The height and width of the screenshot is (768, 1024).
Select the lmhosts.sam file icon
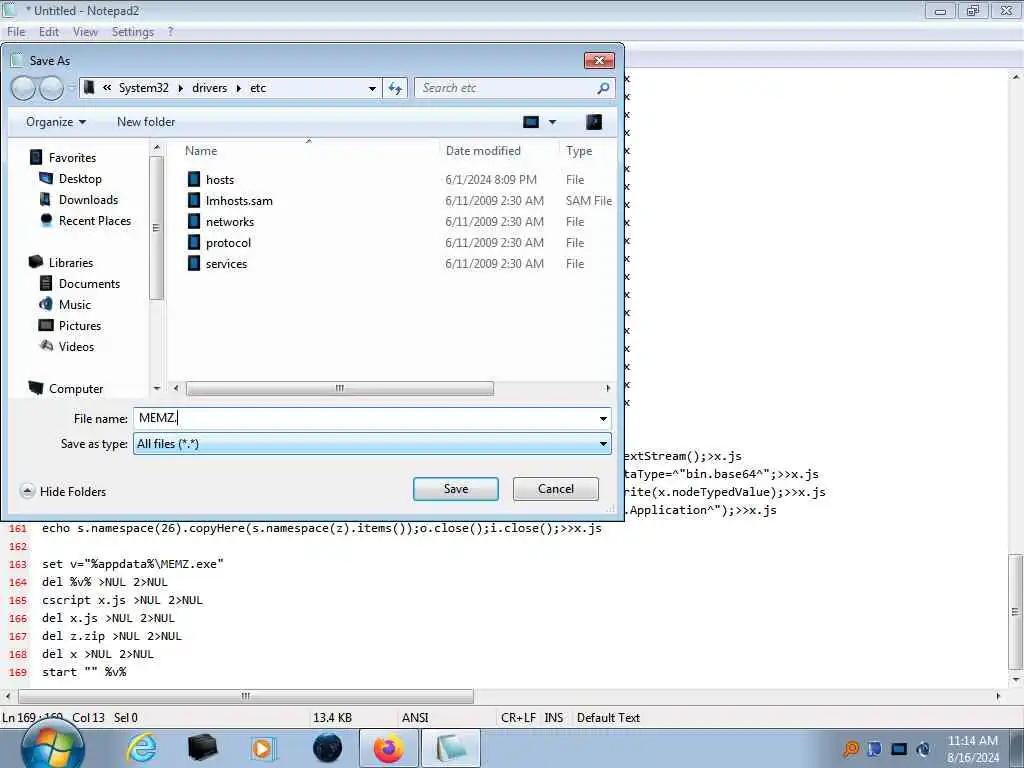193,200
